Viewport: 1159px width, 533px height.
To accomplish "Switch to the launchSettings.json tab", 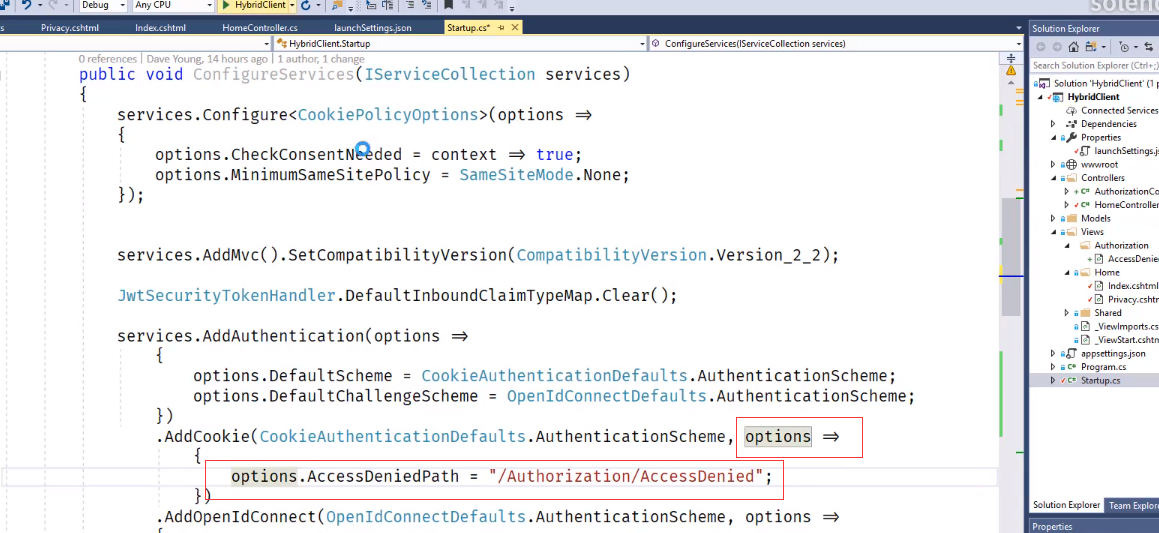I will pyautogui.click(x=373, y=27).
